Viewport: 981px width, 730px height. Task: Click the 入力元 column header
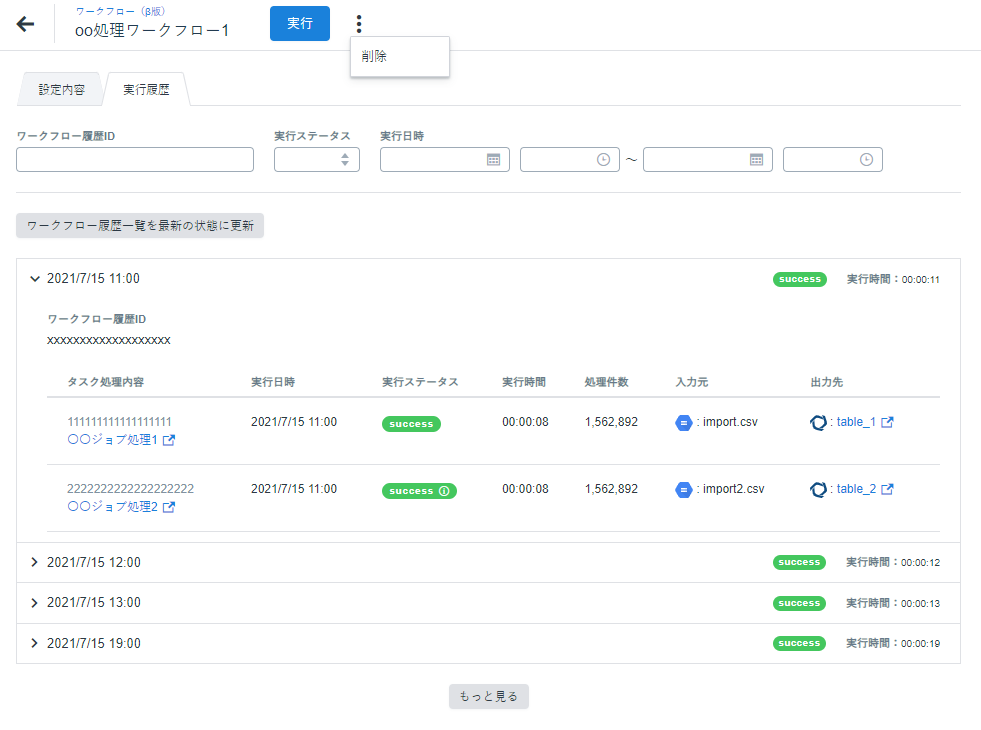pos(692,382)
